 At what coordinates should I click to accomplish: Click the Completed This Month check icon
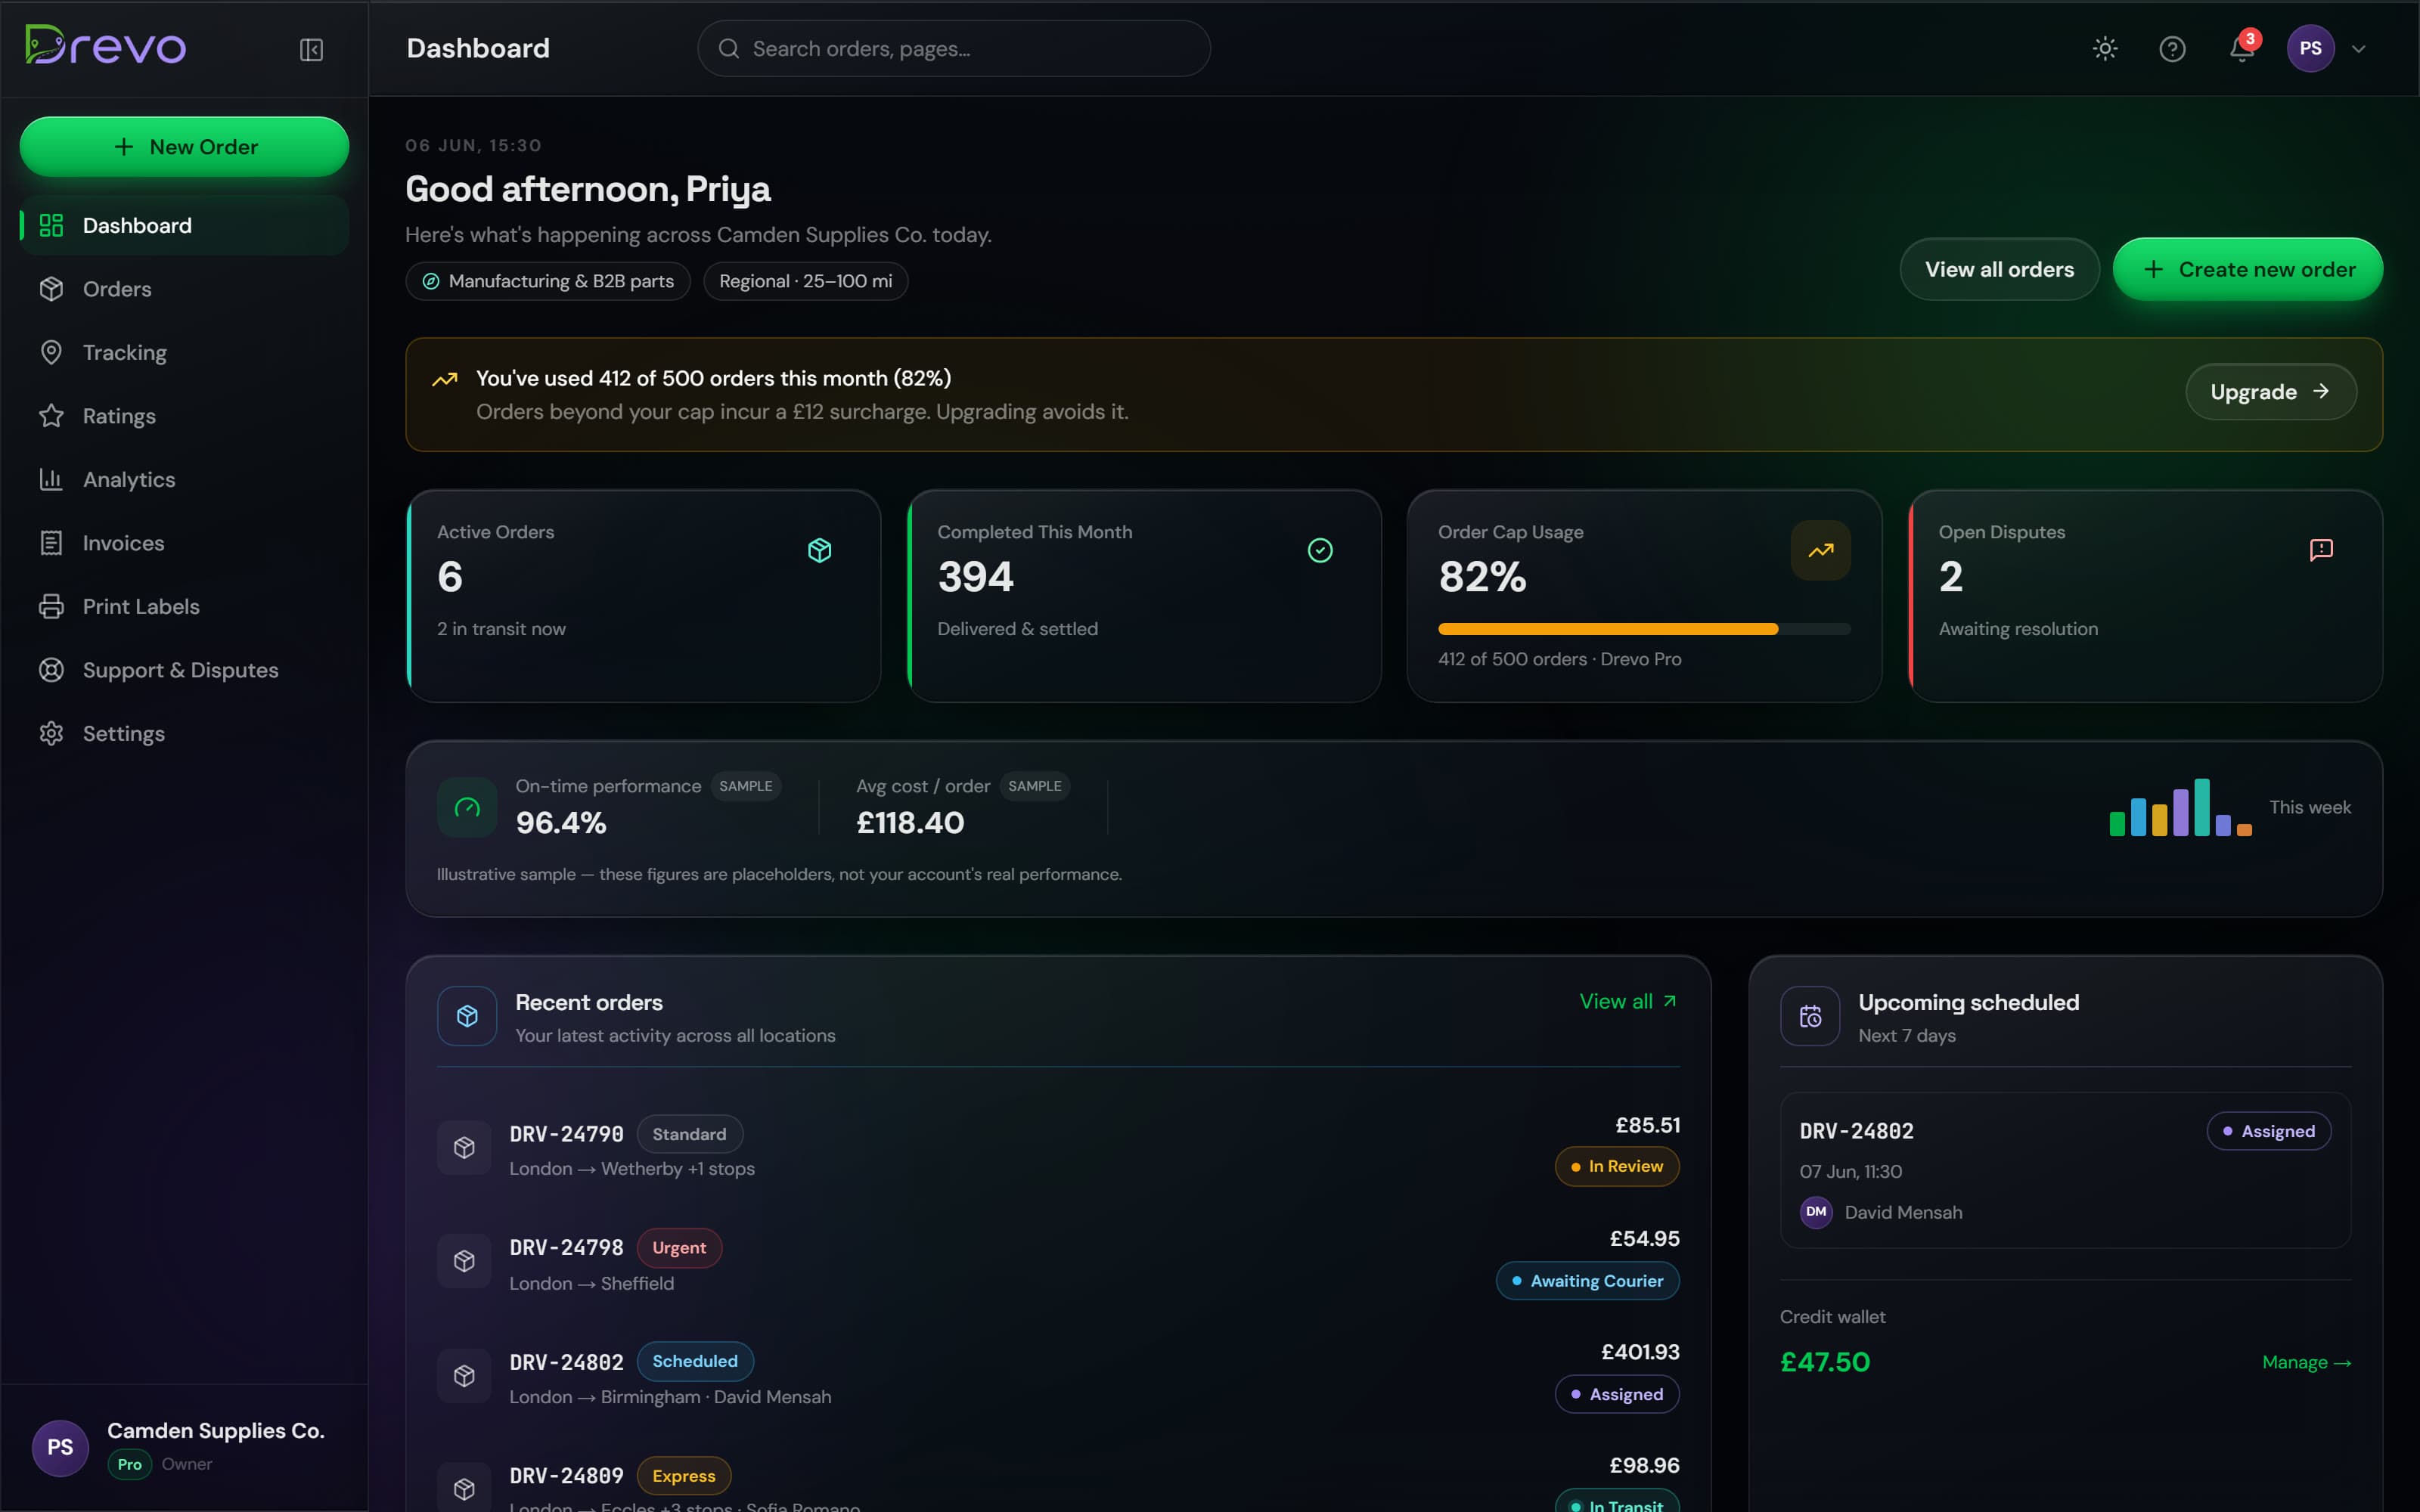(x=1320, y=550)
